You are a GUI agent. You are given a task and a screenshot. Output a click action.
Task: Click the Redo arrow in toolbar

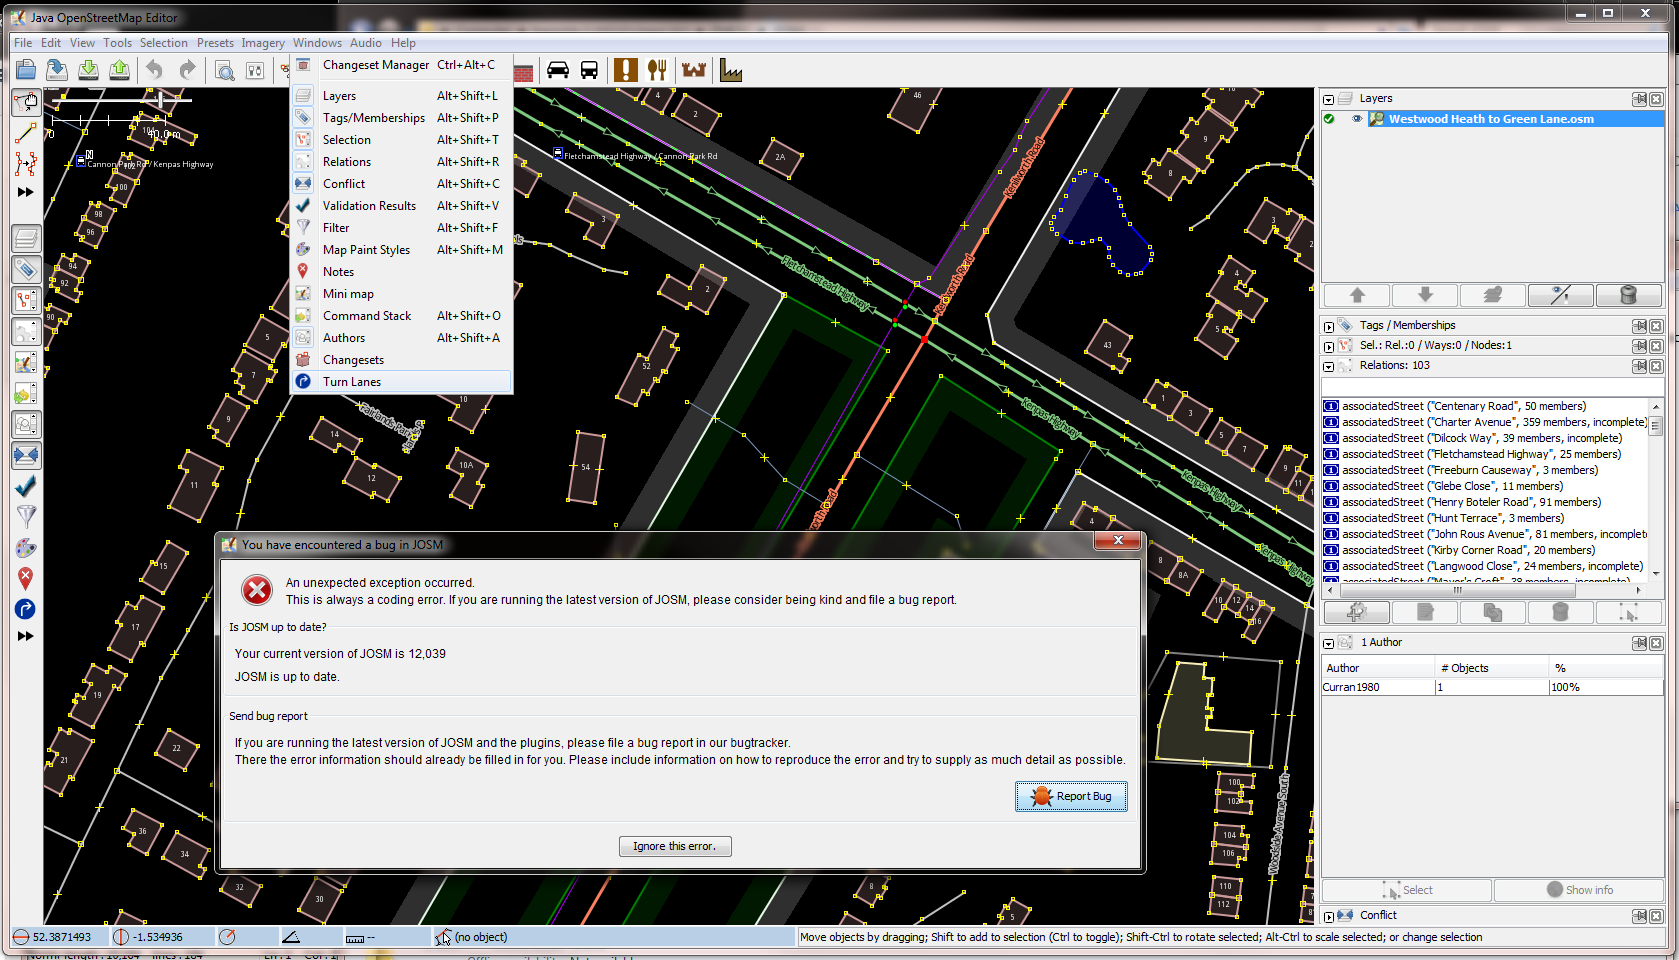coord(187,69)
